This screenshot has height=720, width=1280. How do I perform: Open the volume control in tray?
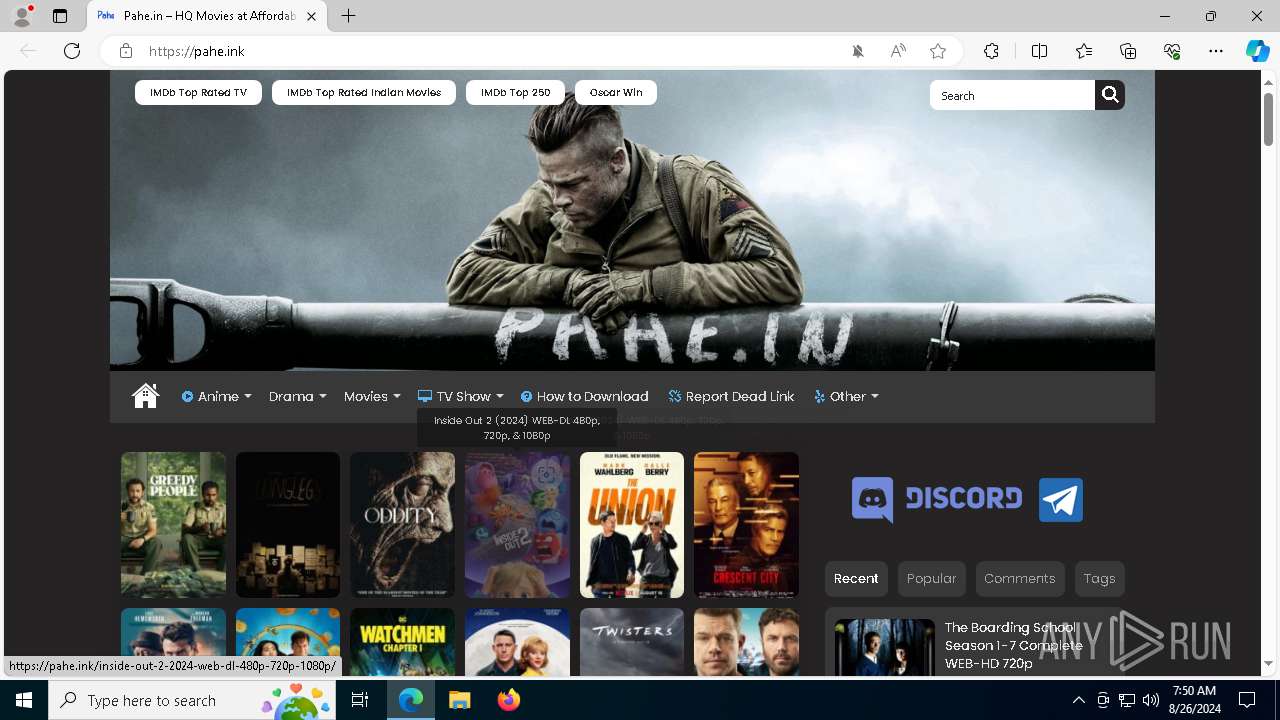(x=1151, y=700)
